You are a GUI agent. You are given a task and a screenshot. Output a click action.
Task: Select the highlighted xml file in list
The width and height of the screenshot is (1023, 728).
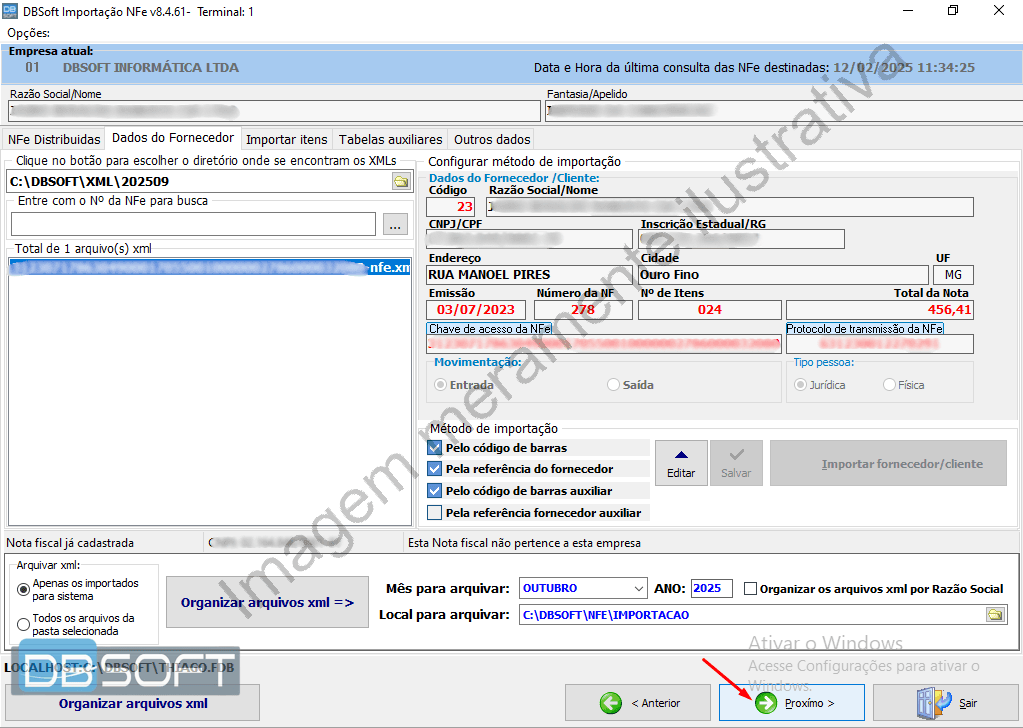209,268
